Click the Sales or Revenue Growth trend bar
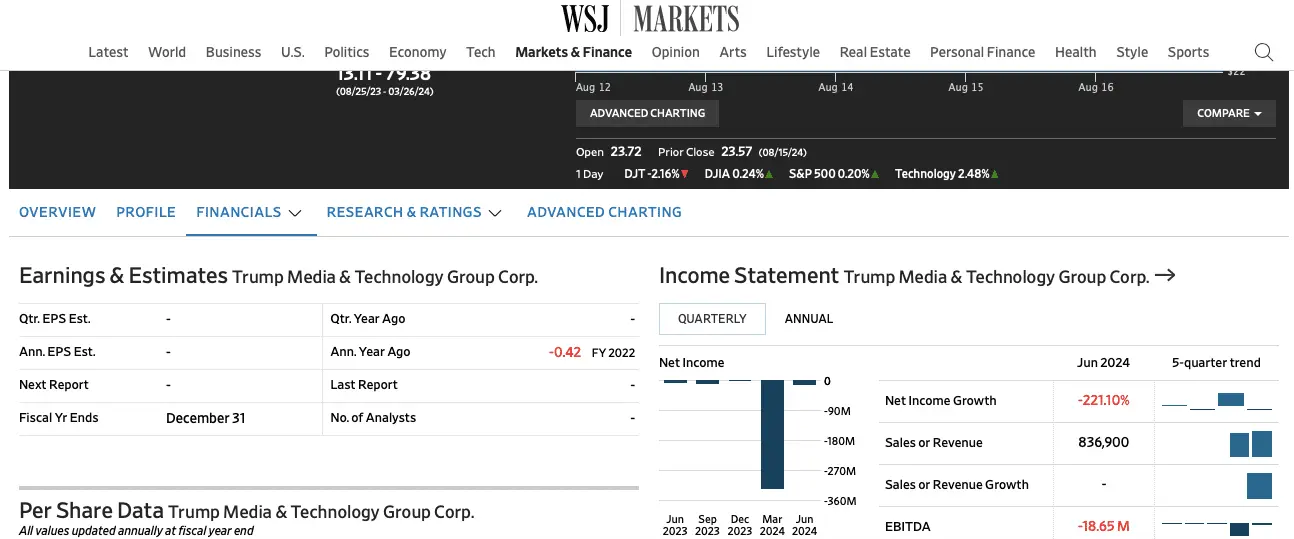Screen dimensions: 1294x539 point(1258,485)
